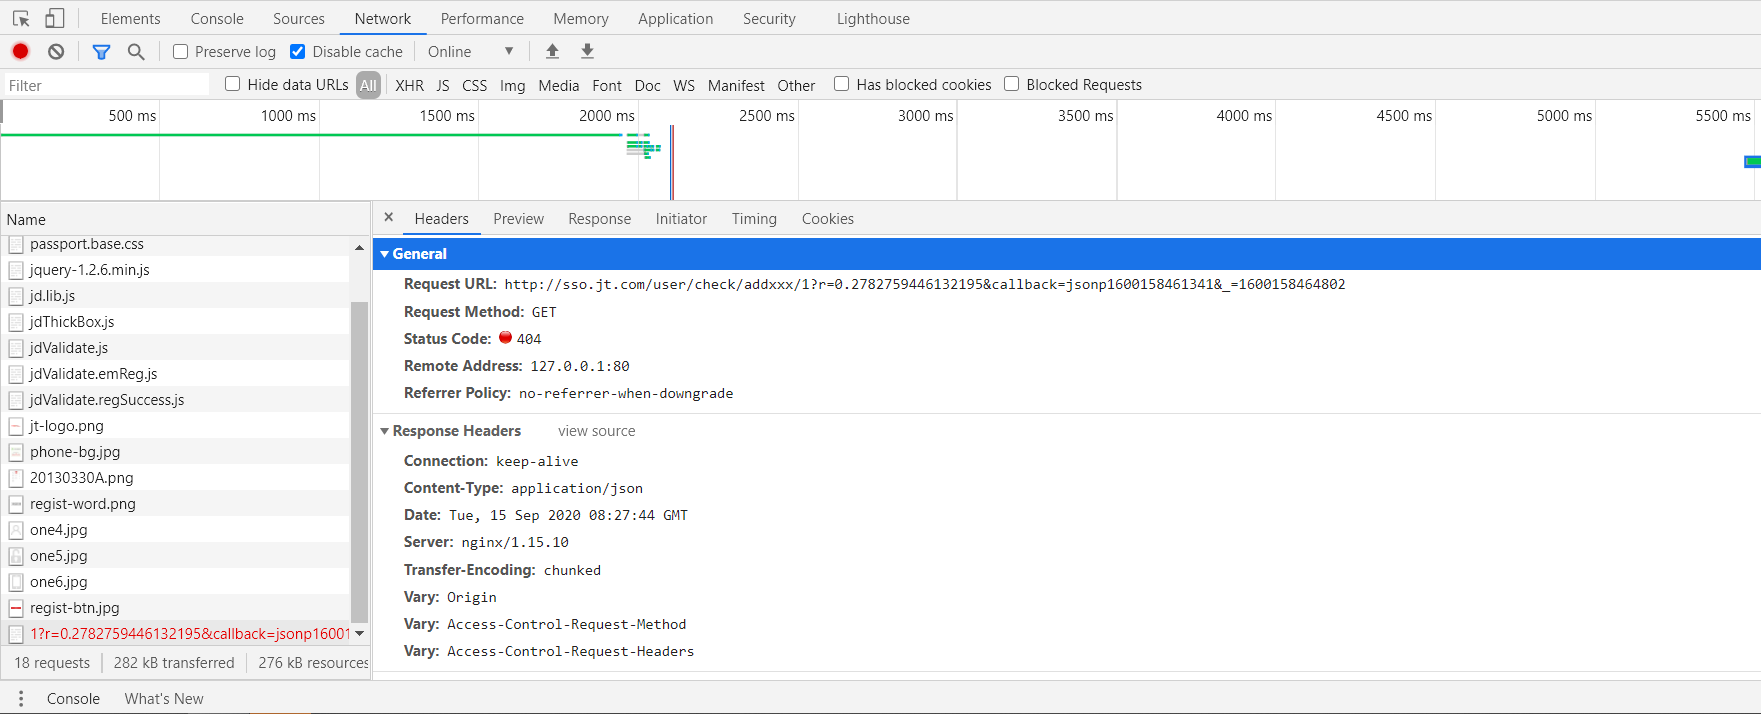The width and height of the screenshot is (1761, 714).
Task: Select the one5.jpg thumbnail icon
Action: 16,556
